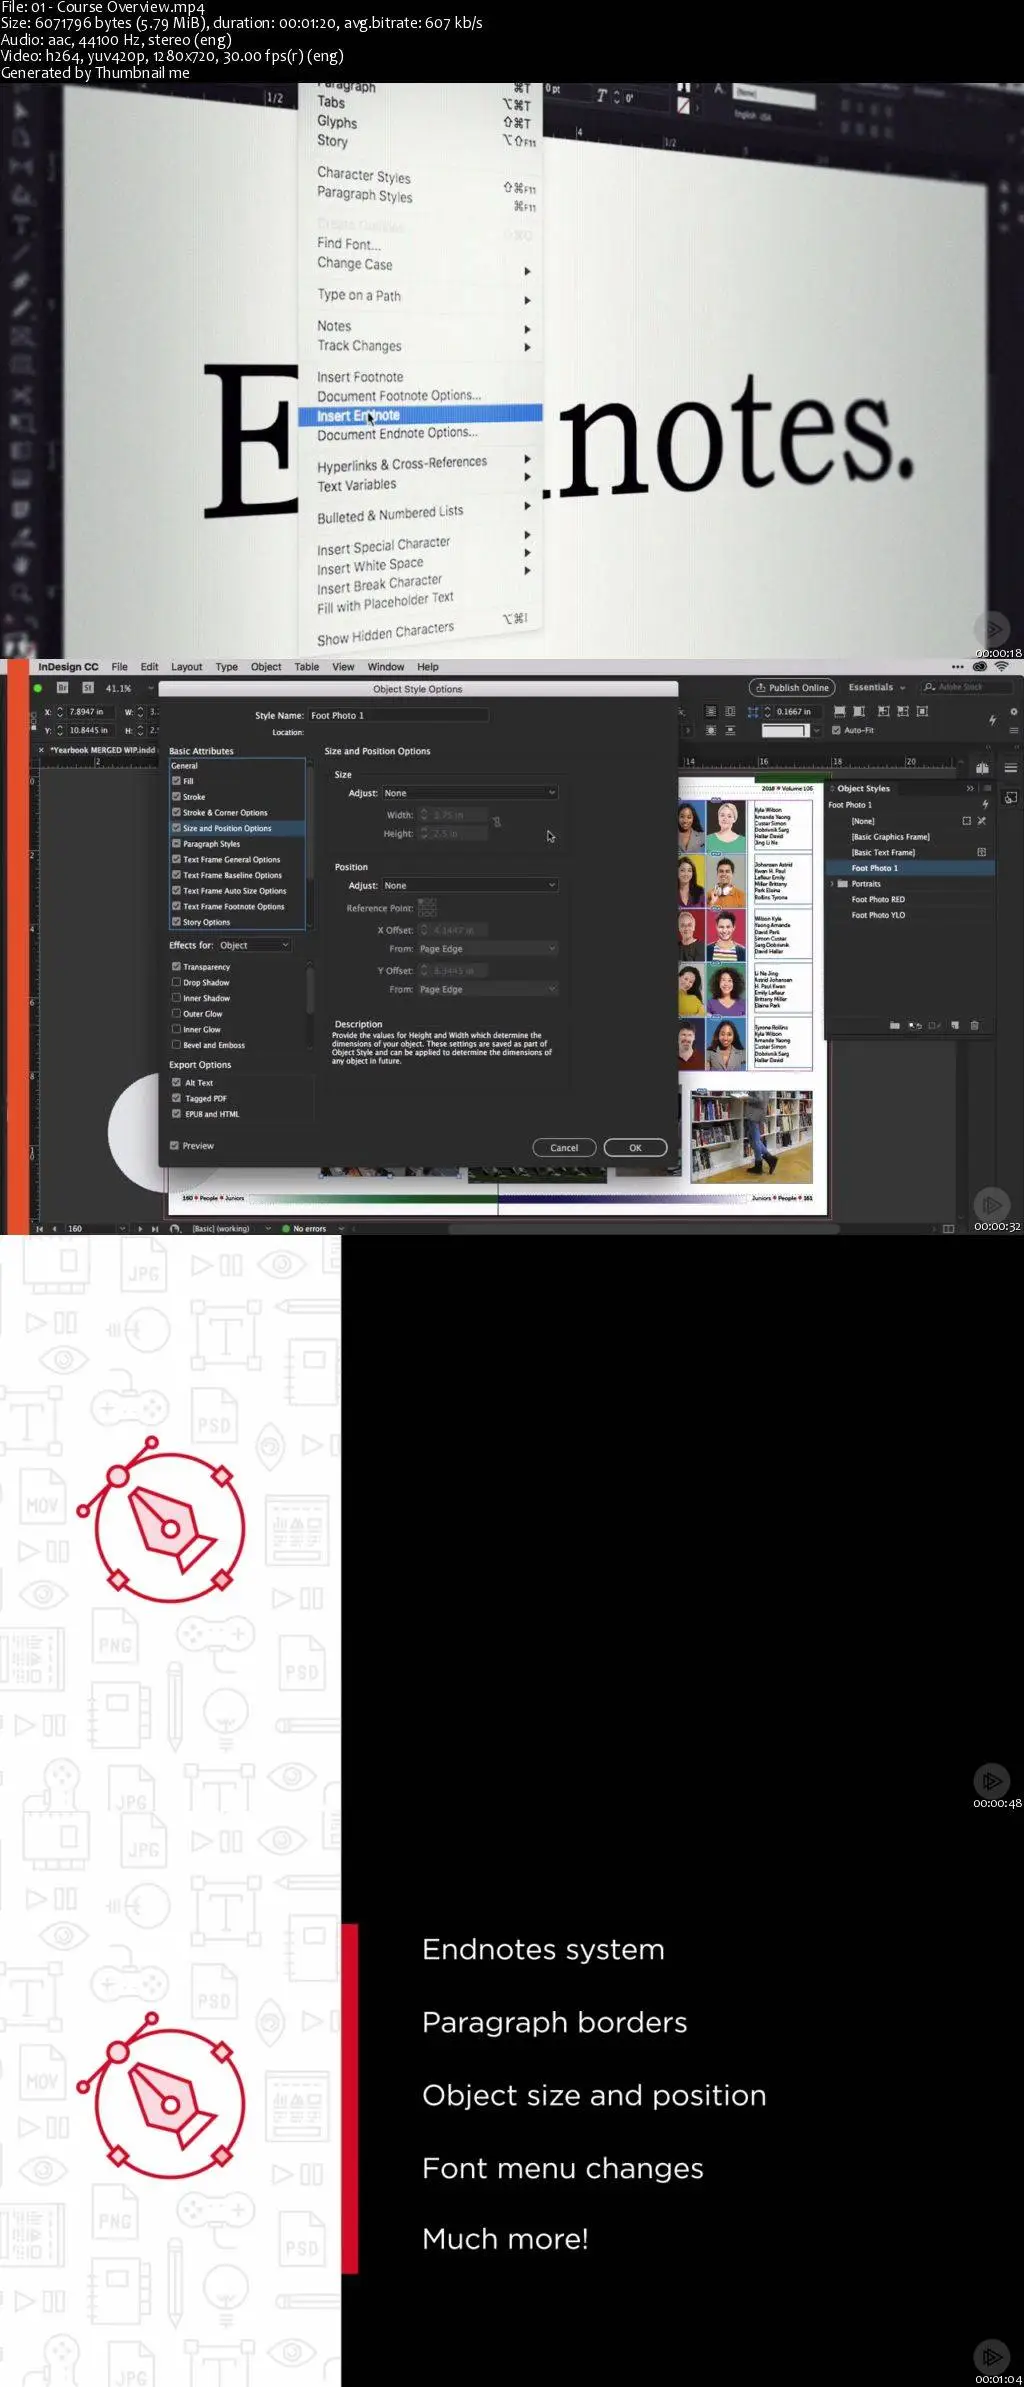Click Quick Apply lightning in Object Styles panel
Screen dimensions: 1024x2387
click(985, 804)
